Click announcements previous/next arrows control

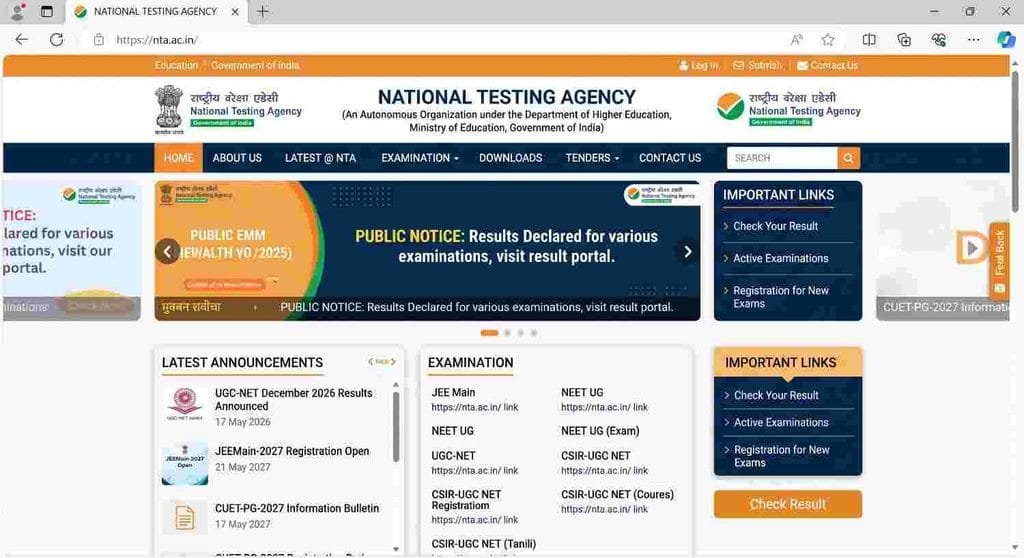coord(382,361)
